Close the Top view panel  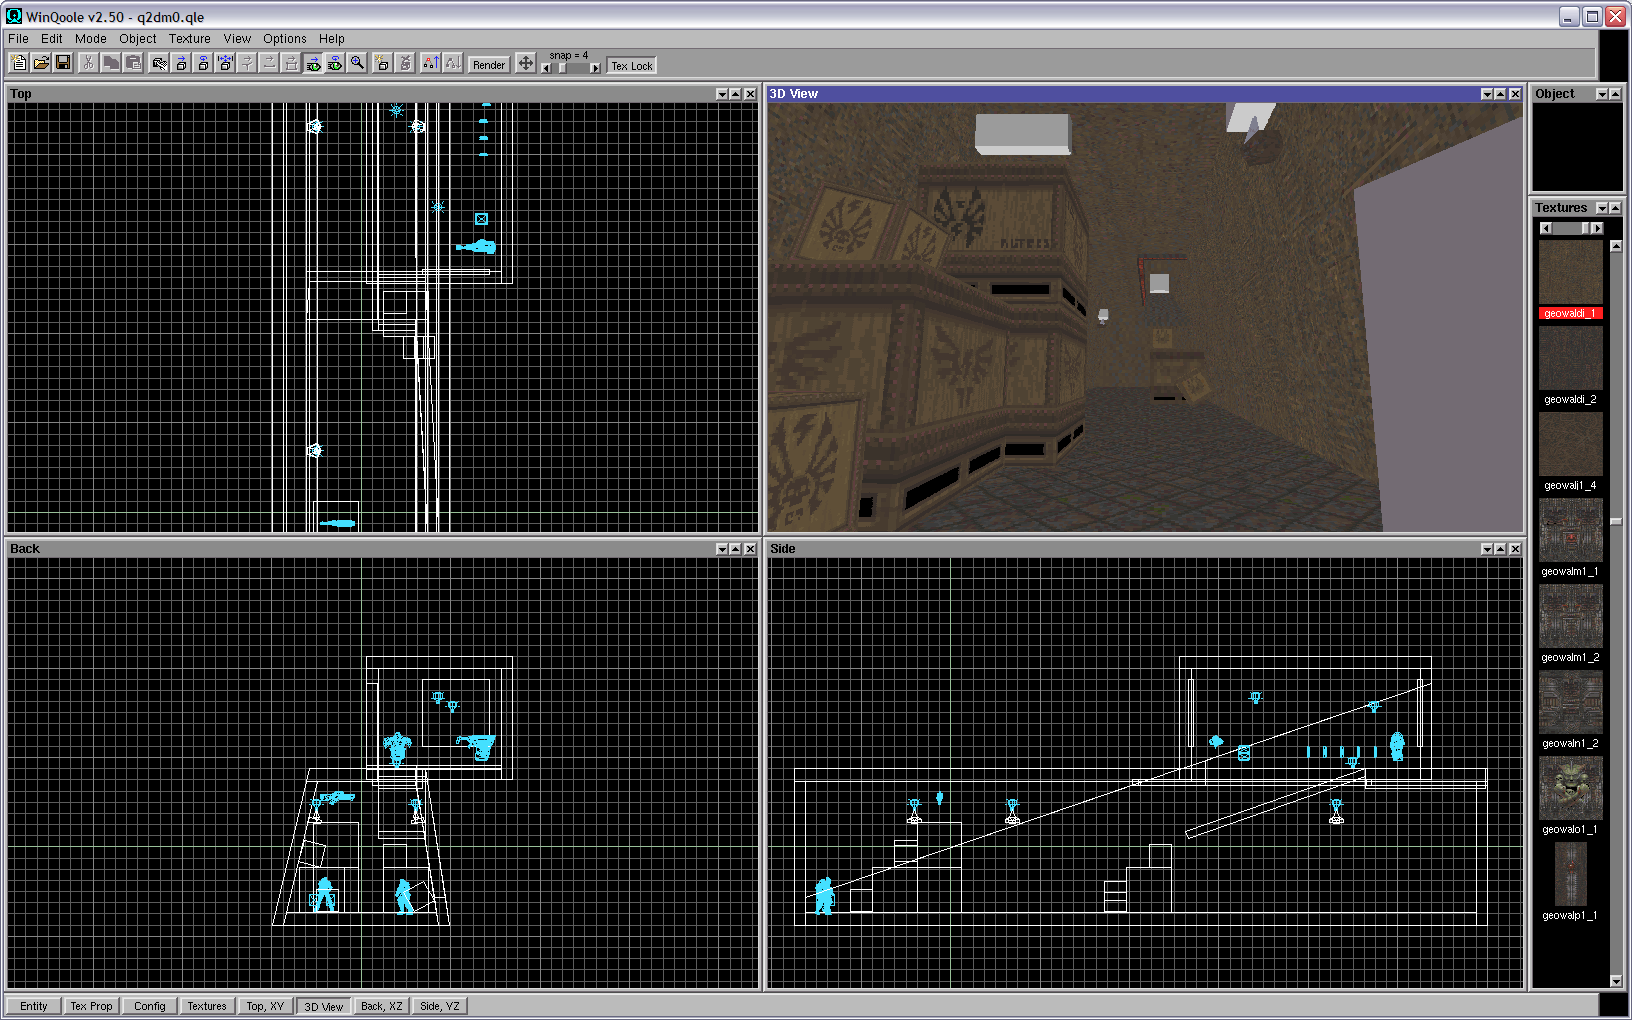click(750, 94)
